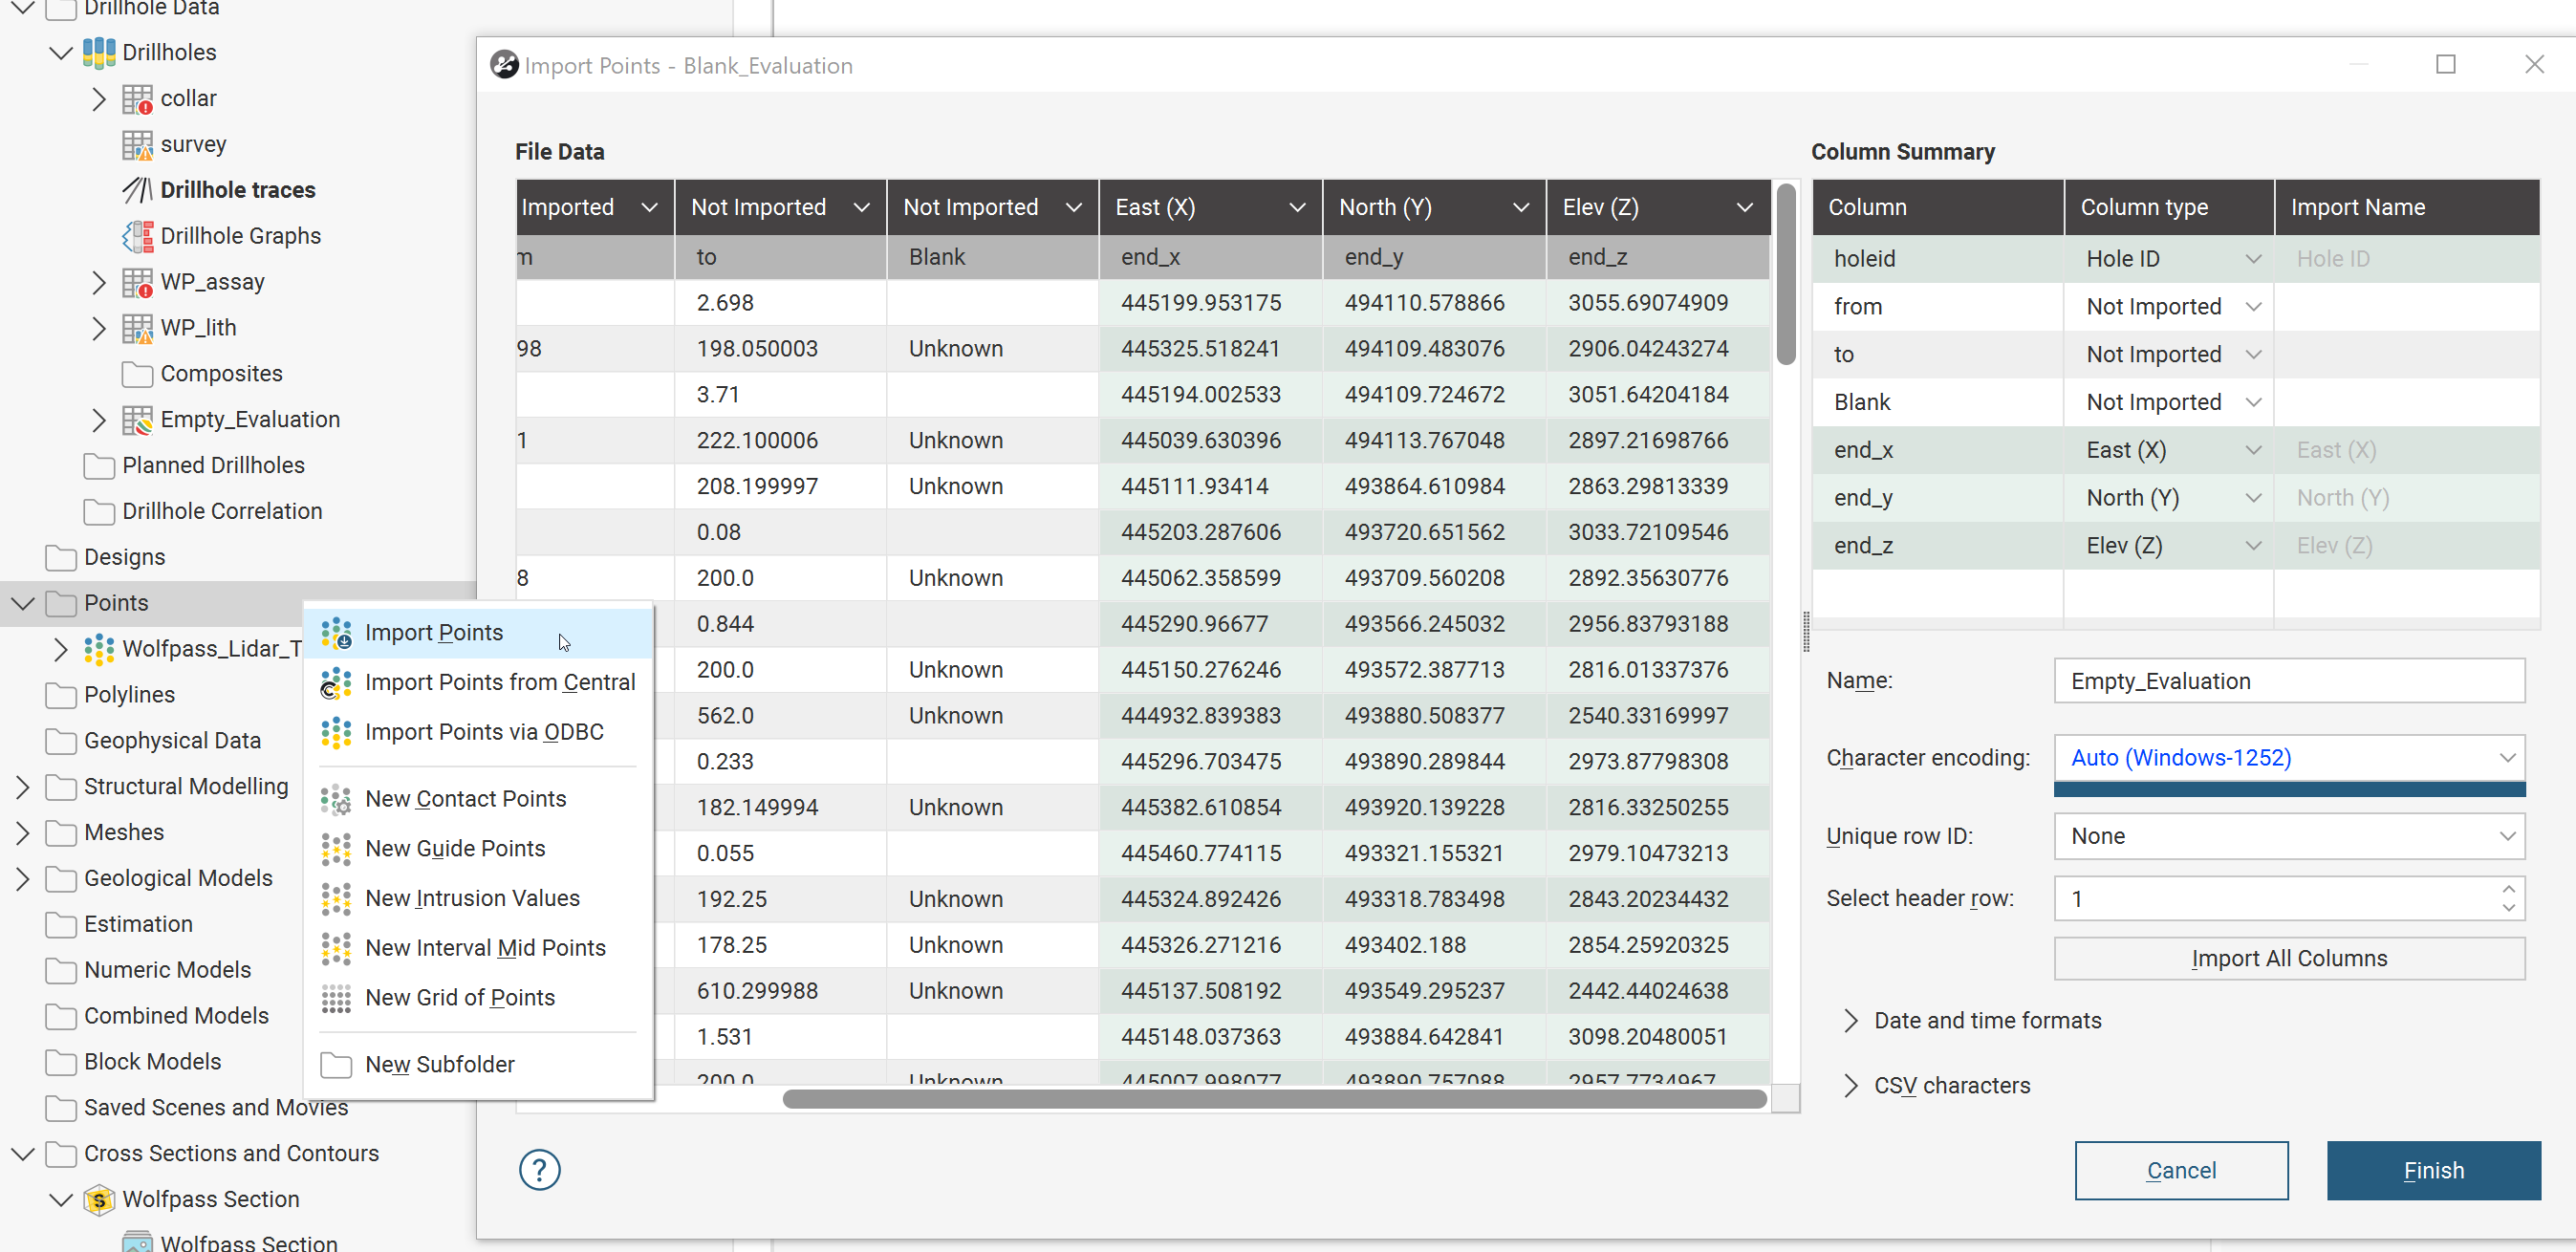Click the survey table icon
This screenshot has width=2576, height=1252.
(x=137, y=145)
